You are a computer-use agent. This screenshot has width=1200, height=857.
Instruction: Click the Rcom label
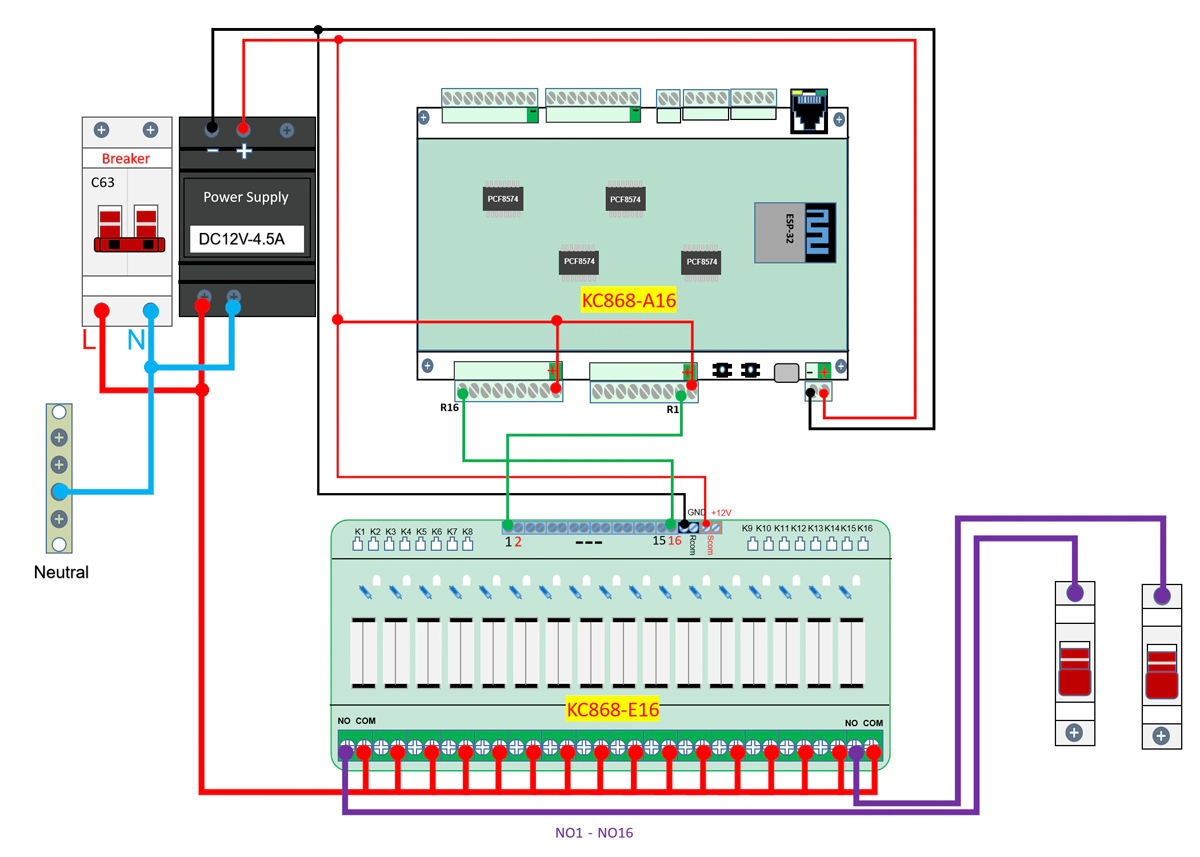point(692,545)
